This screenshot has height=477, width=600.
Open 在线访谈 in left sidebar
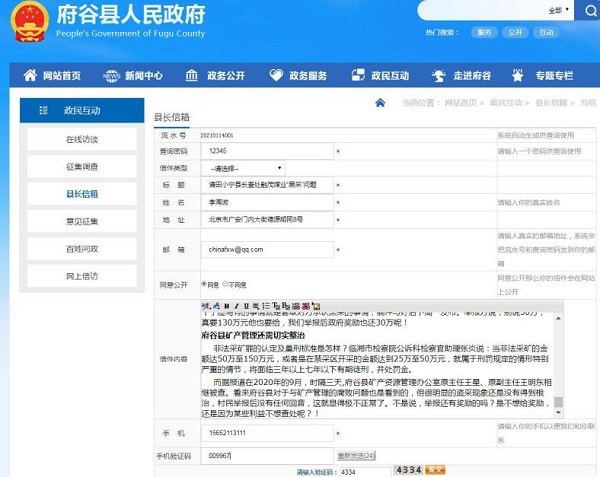coord(82,139)
